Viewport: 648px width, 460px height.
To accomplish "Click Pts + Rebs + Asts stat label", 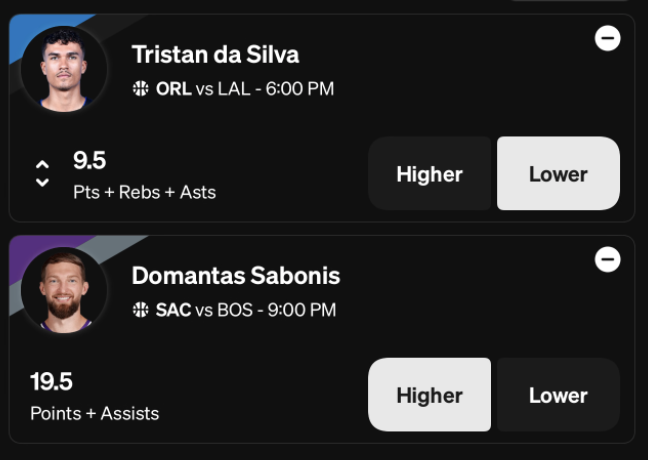I will 145,192.
